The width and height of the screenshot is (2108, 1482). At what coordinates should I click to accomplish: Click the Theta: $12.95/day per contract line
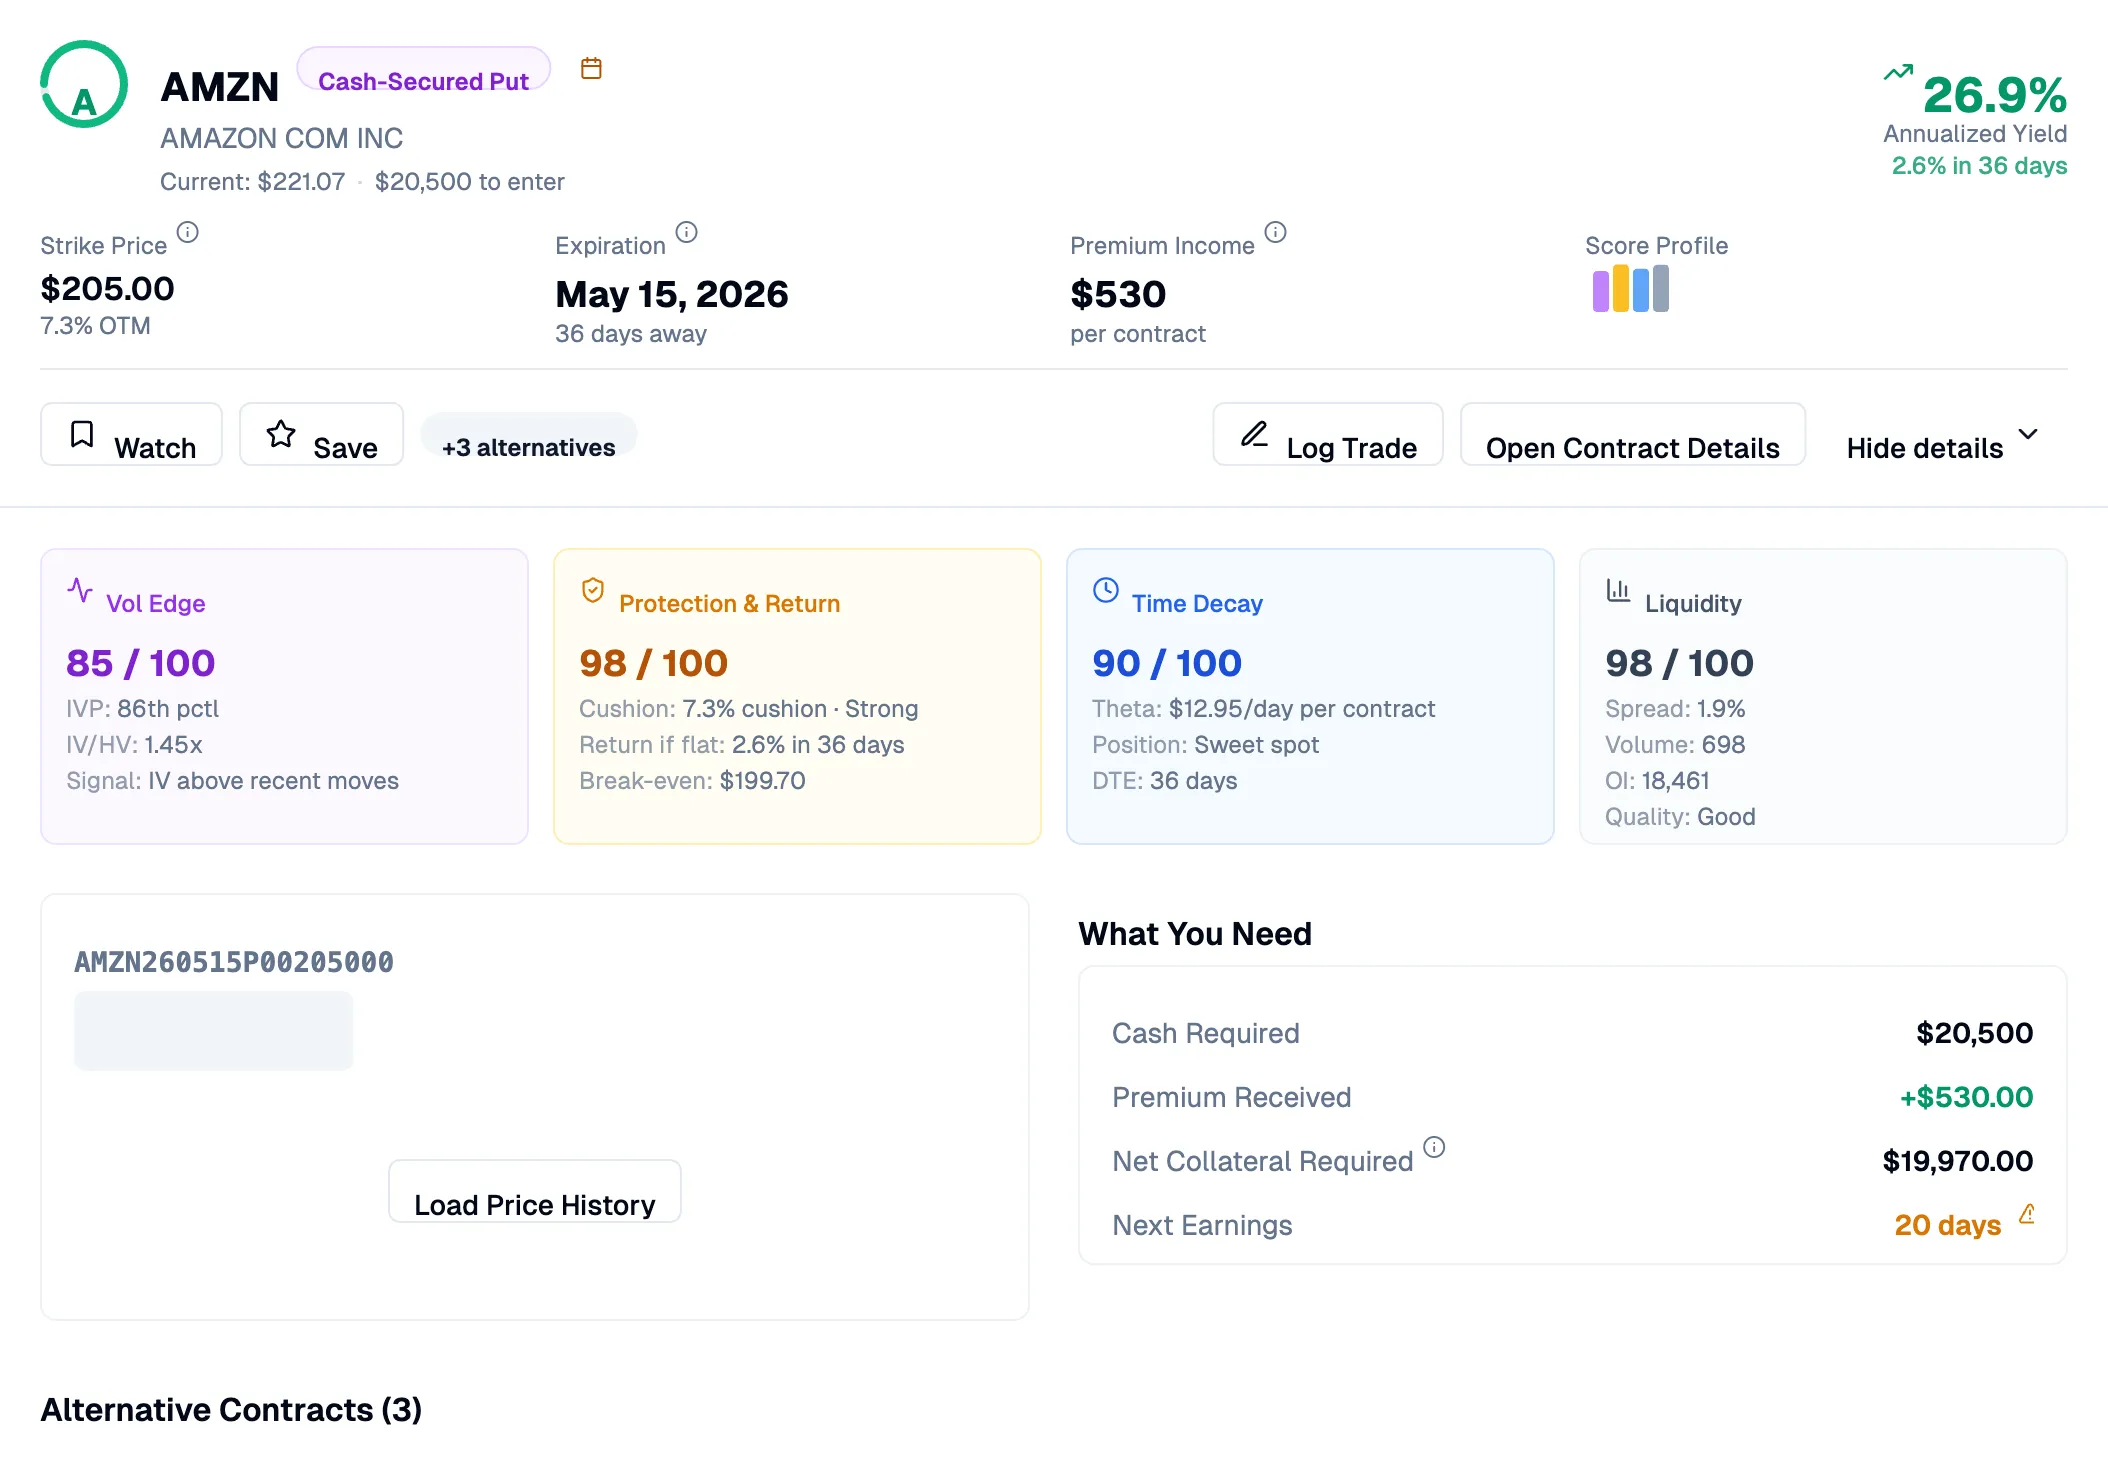click(x=1263, y=709)
